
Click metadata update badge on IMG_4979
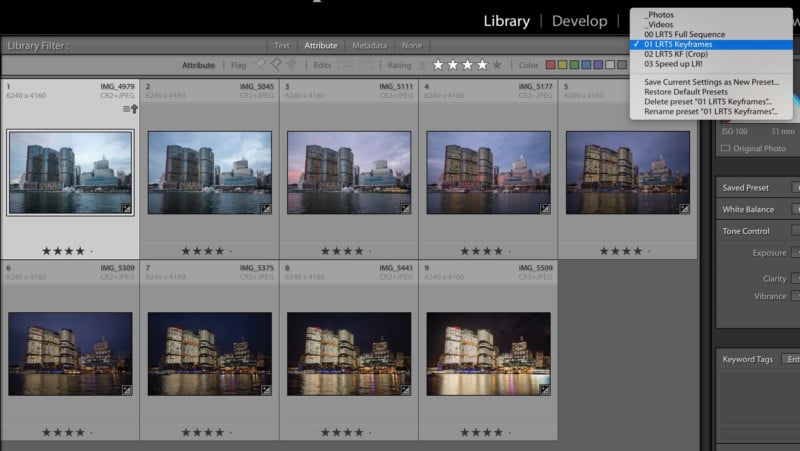130,109
